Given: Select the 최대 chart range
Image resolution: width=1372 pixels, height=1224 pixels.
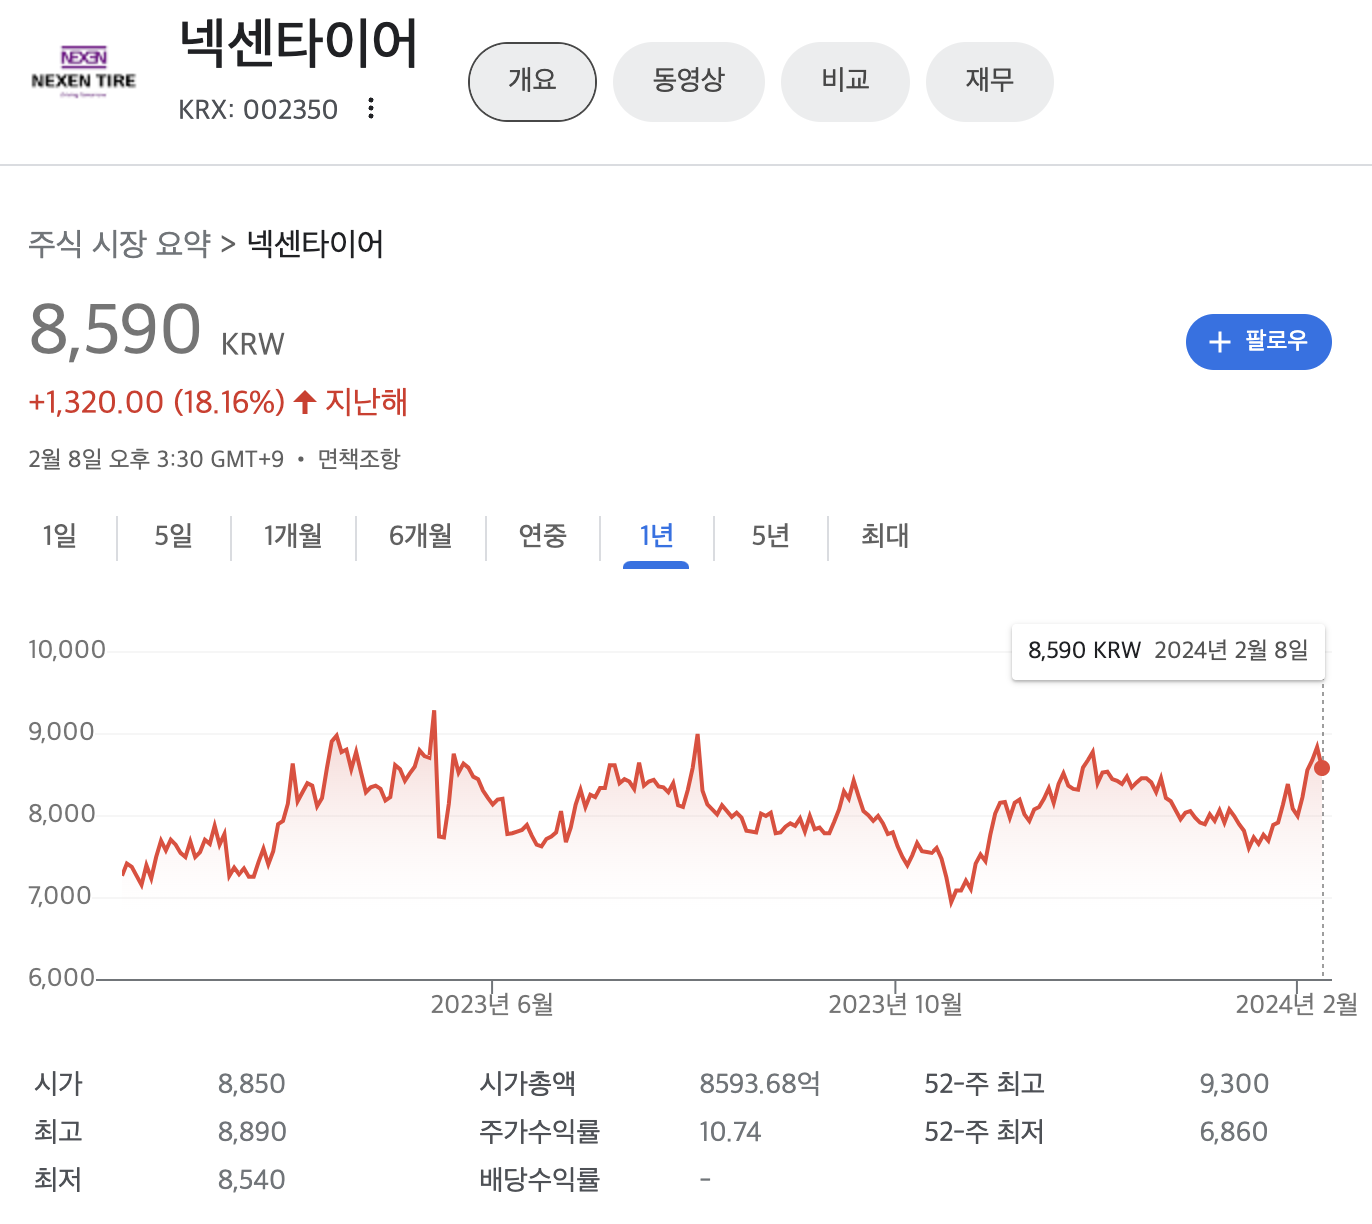Looking at the screenshot, I should point(885,536).
